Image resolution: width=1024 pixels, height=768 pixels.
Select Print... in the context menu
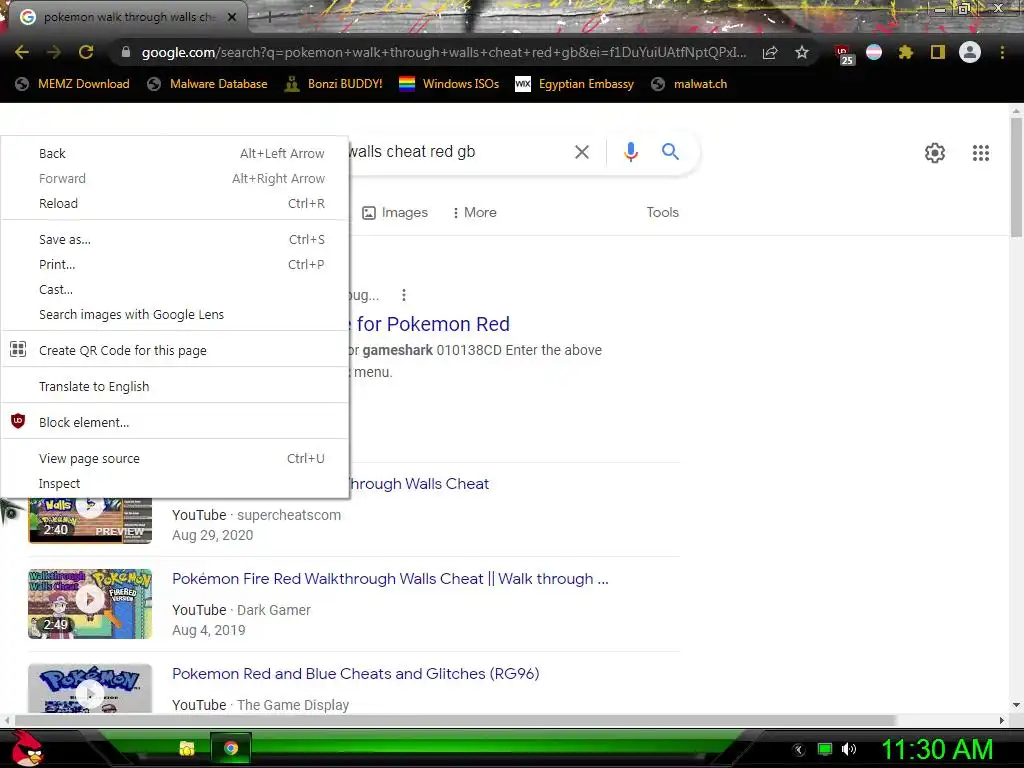coord(175,264)
